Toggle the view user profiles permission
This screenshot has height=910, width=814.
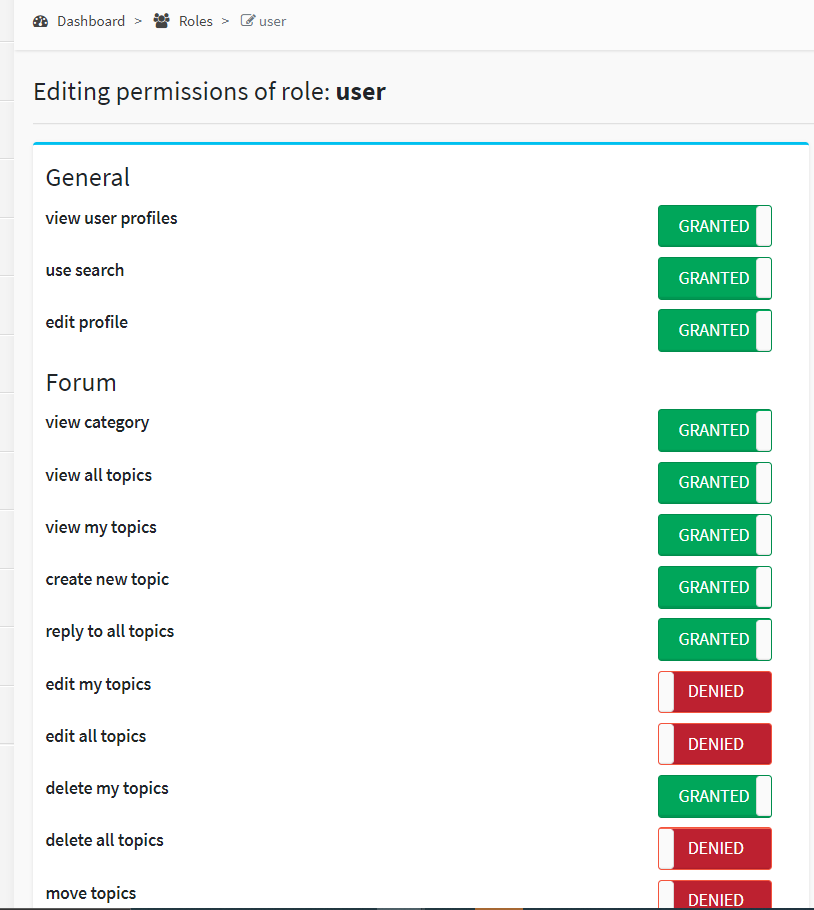[715, 226]
